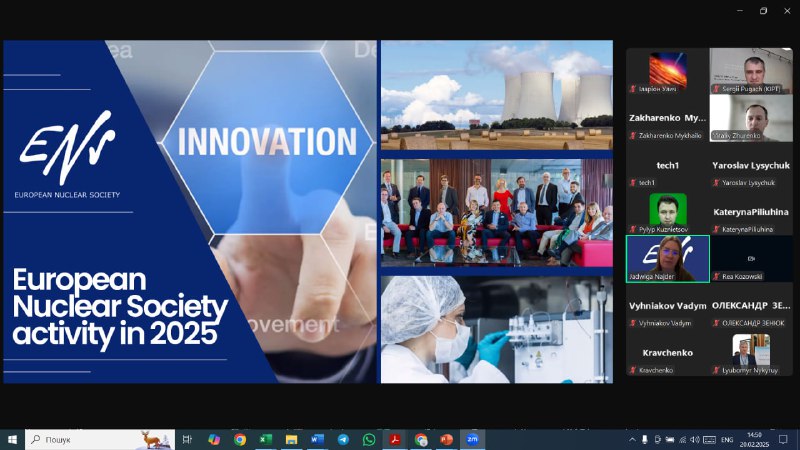Click the INNOVATION hexagon on the slide

(x=267, y=142)
